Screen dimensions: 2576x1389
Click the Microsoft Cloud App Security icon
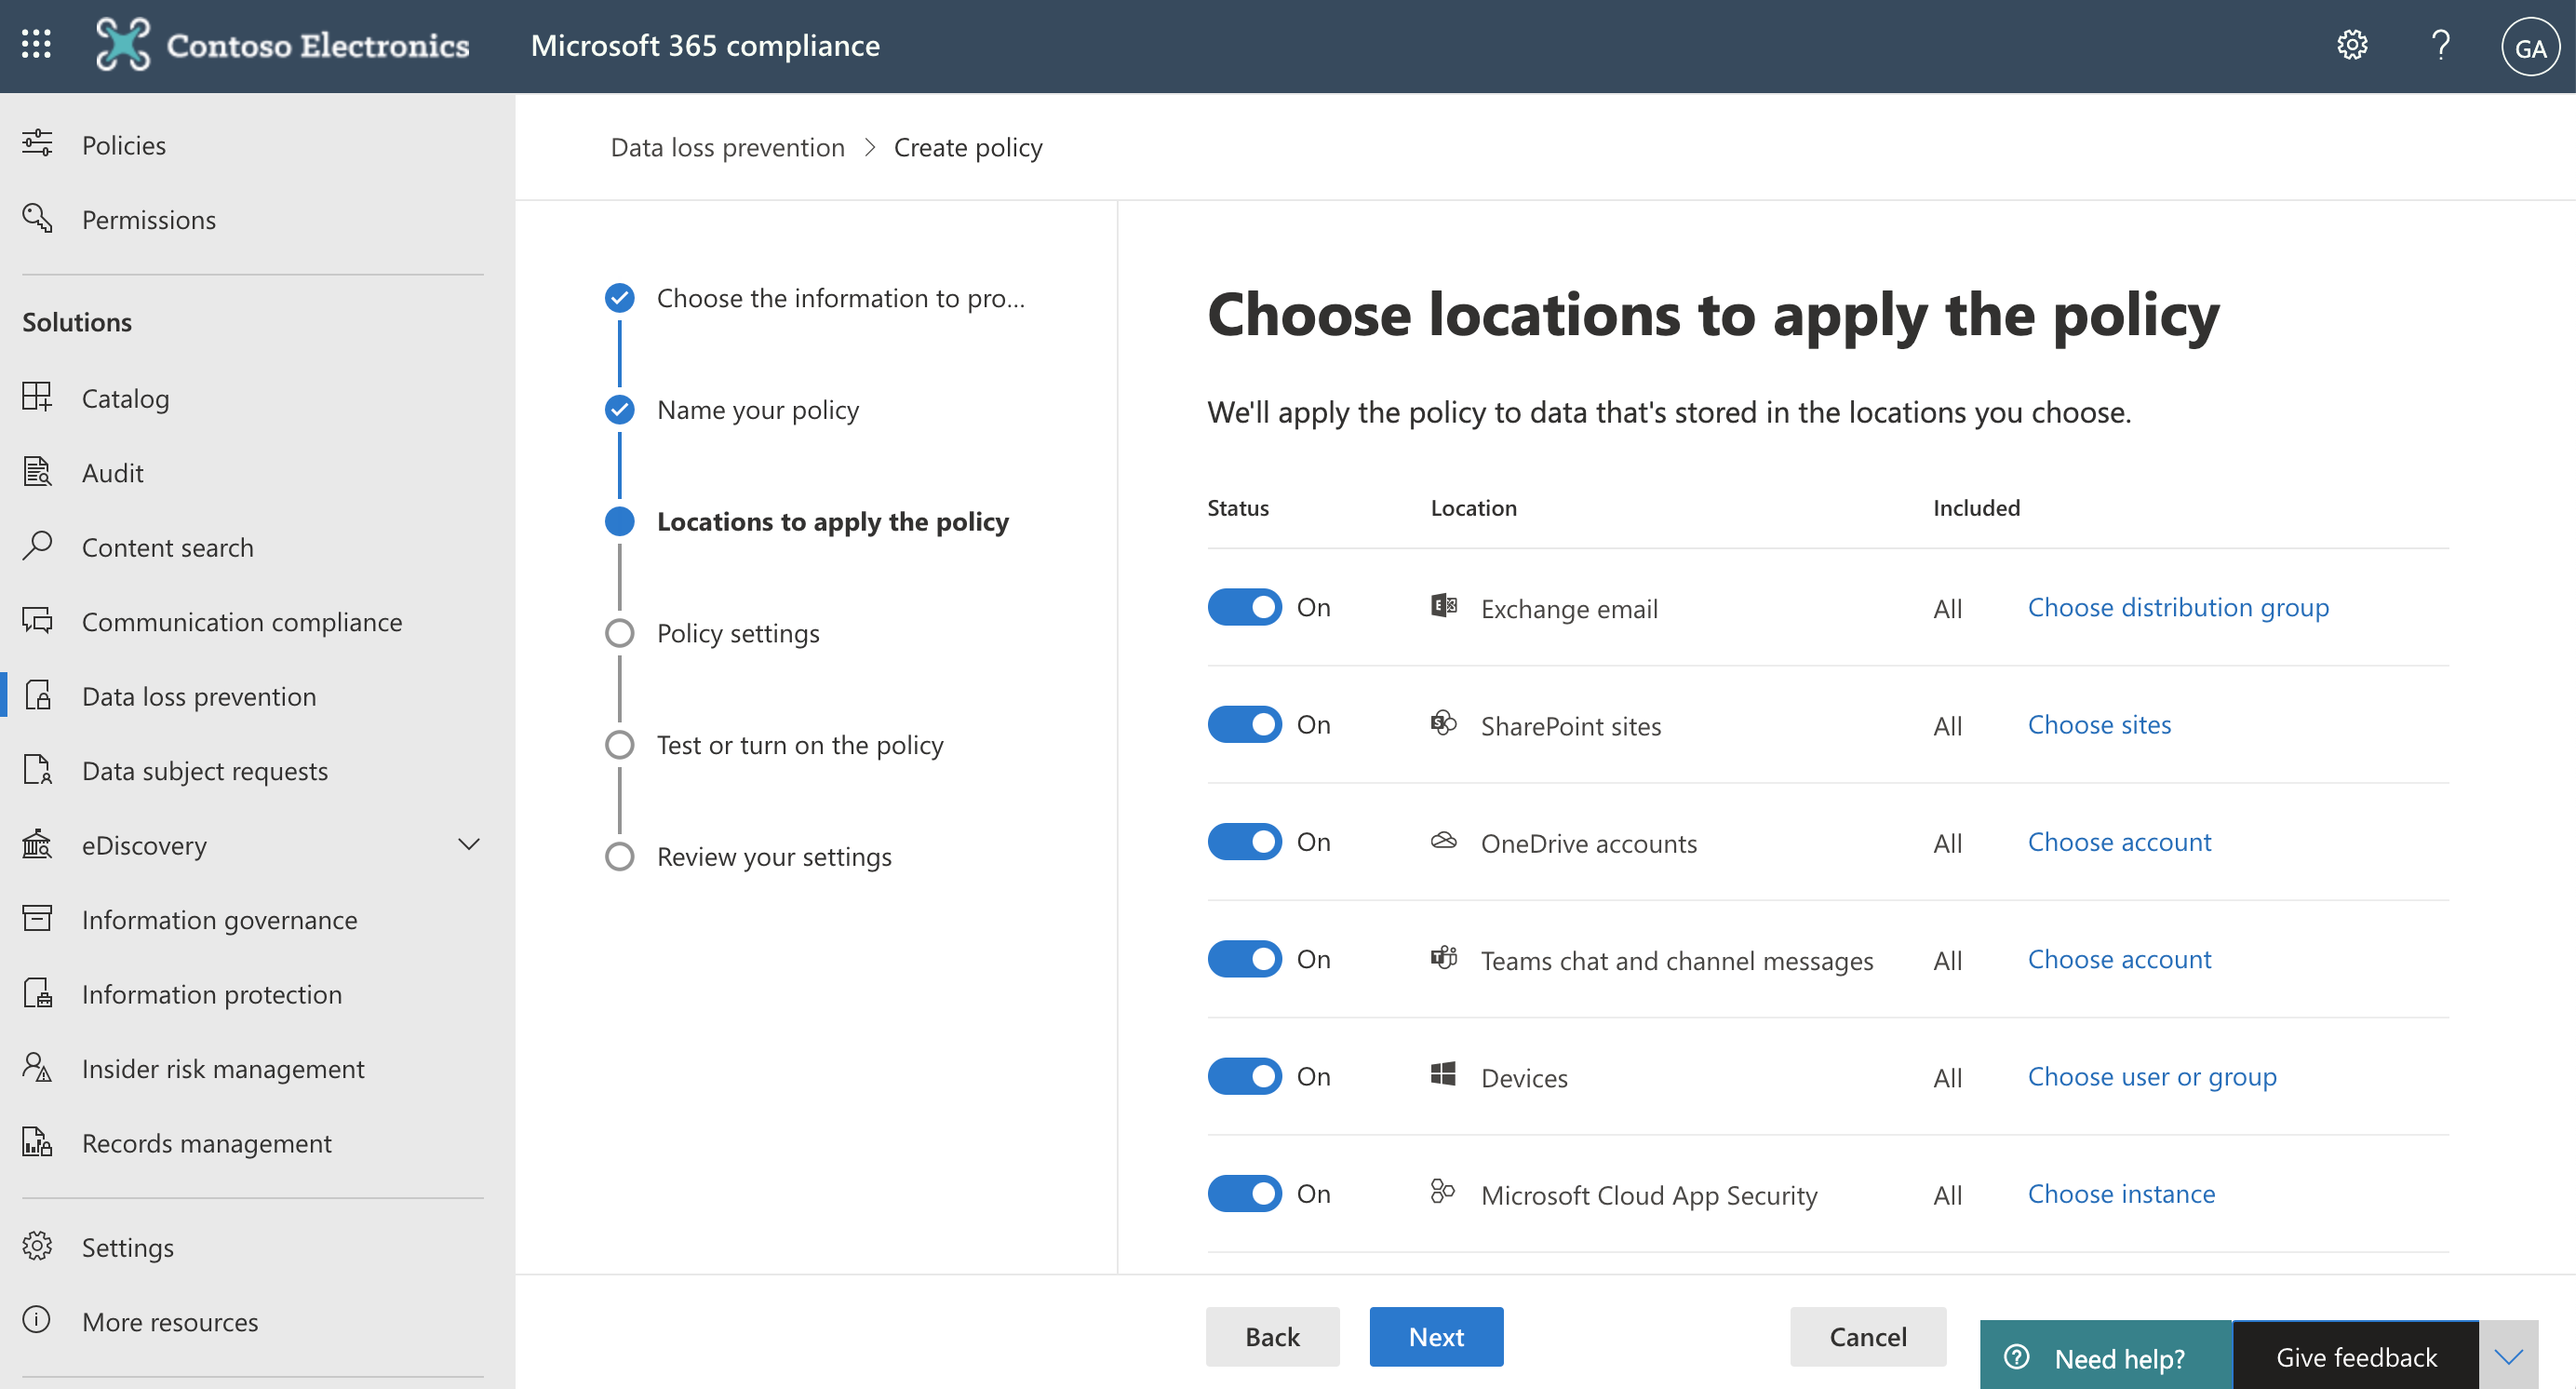[x=1441, y=1193]
